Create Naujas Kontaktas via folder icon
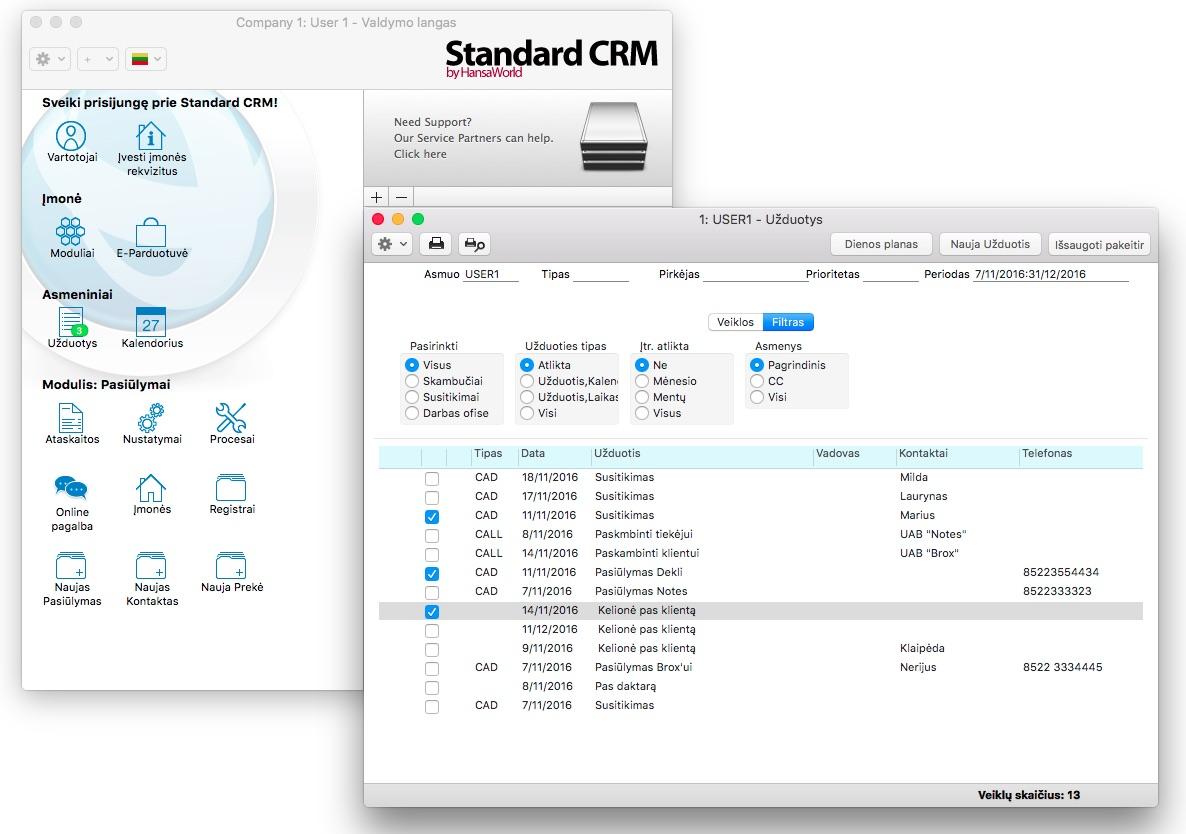The width and height of the screenshot is (1186, 834). coord(151,566)
